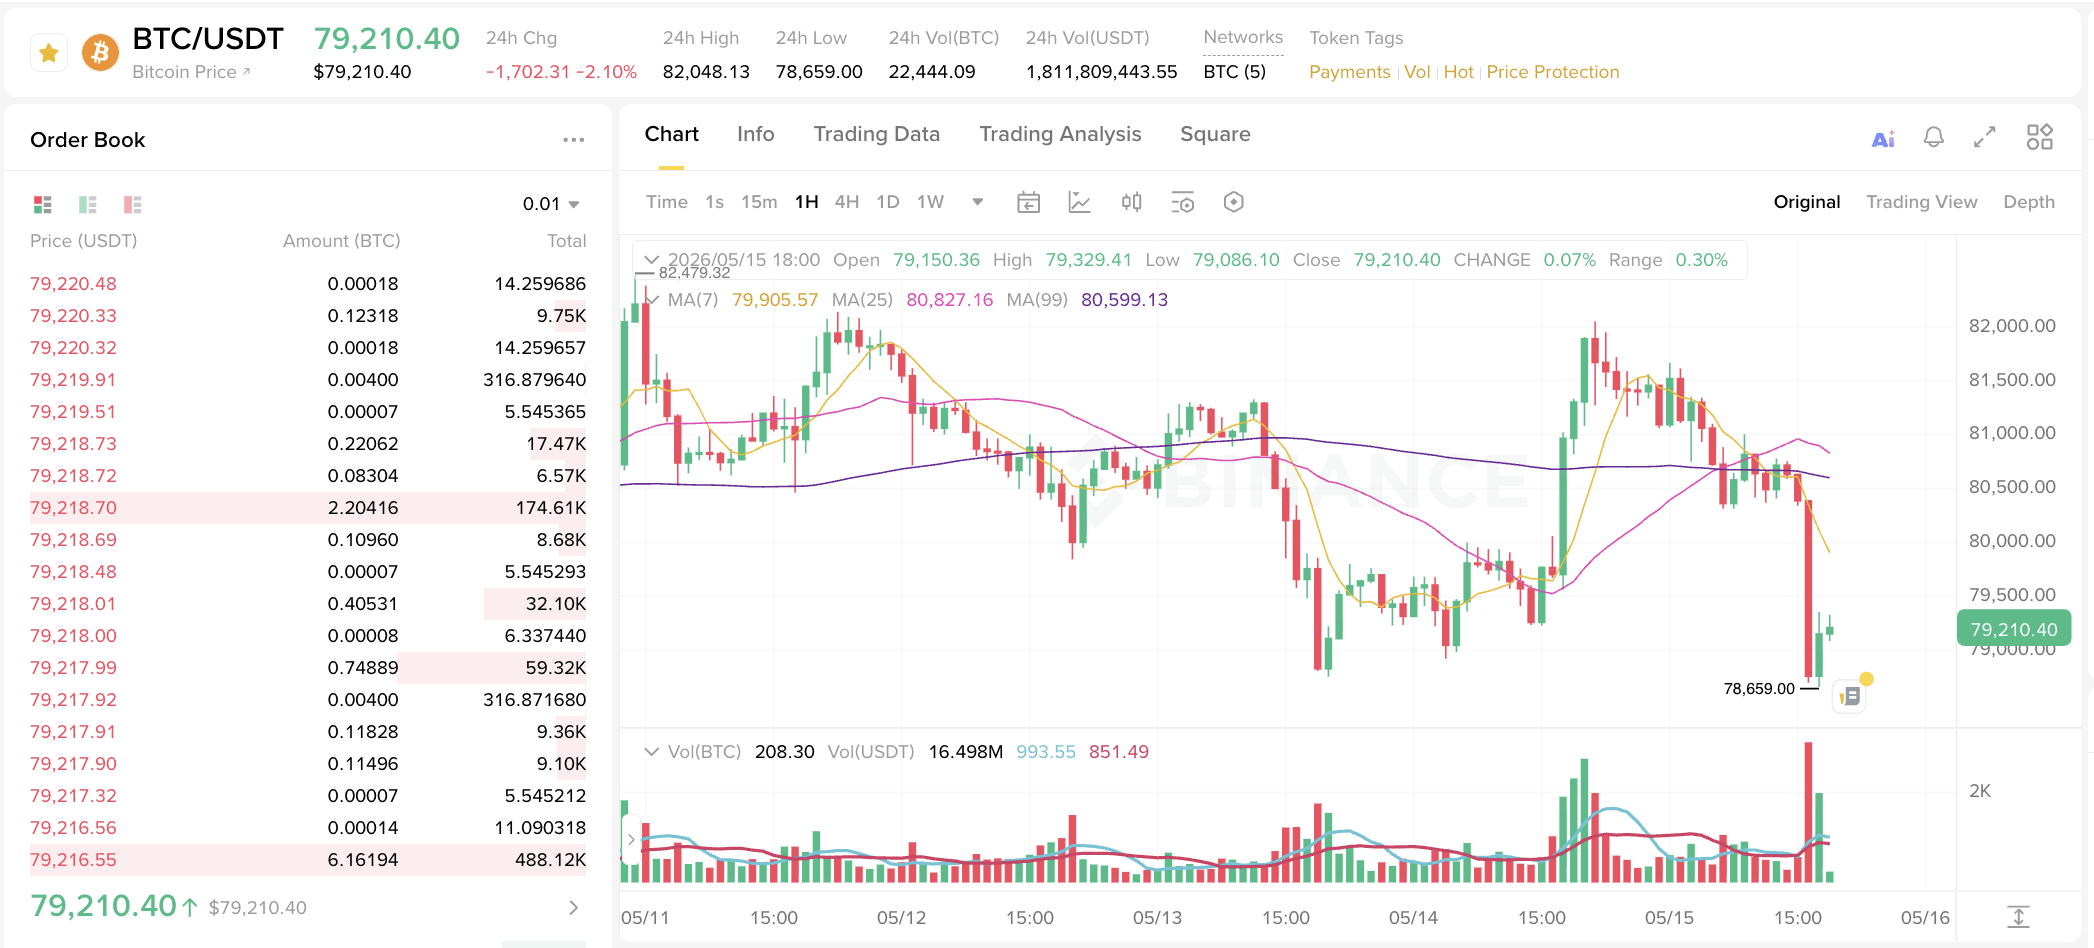Click the price alert bell icon
Image resolution: width=2094 pixels, height=948 pixels.
tap(1934, 137)
